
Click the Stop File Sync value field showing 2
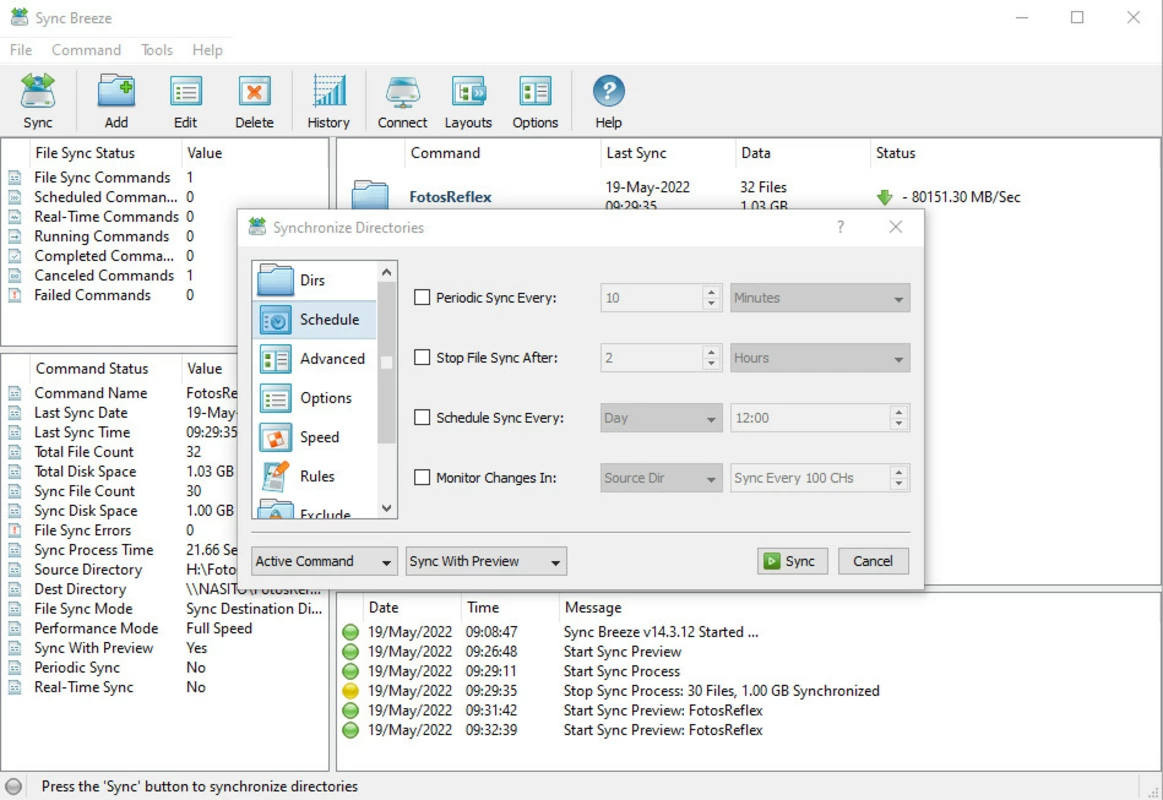click(x=651, y=358)
